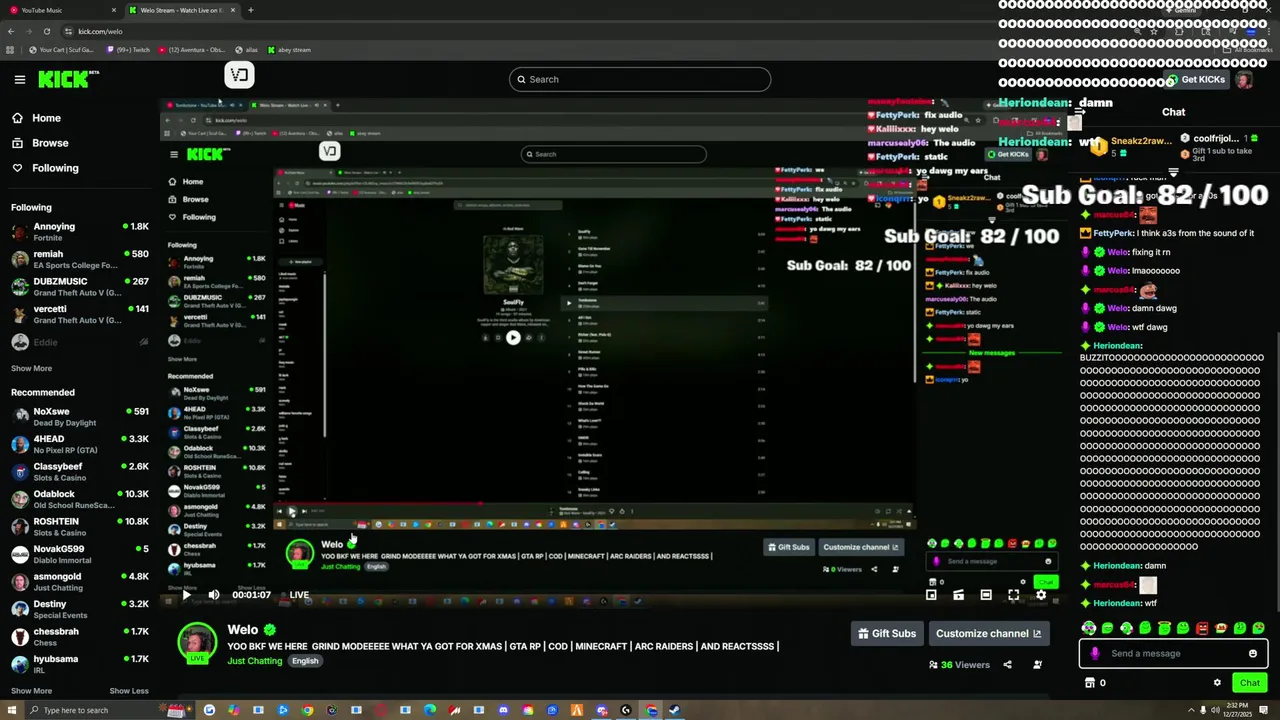Jump to LIVE in the player
Image resolution: width=1280 pixels, height=720 pixels.
tap(299, 595)
